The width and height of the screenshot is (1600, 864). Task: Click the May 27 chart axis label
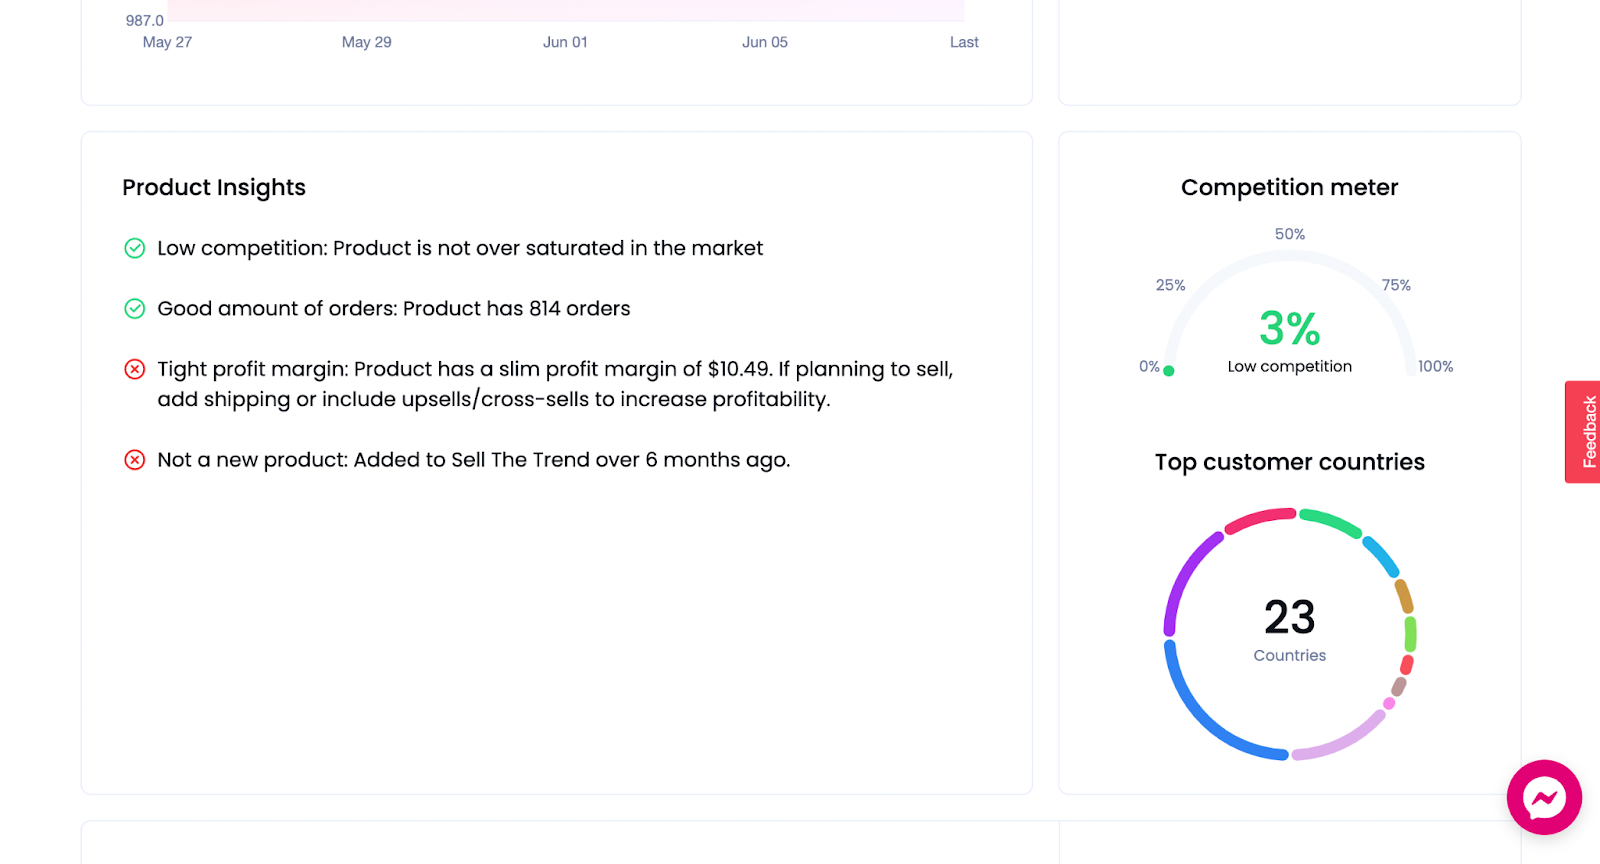tap(167, 42)
